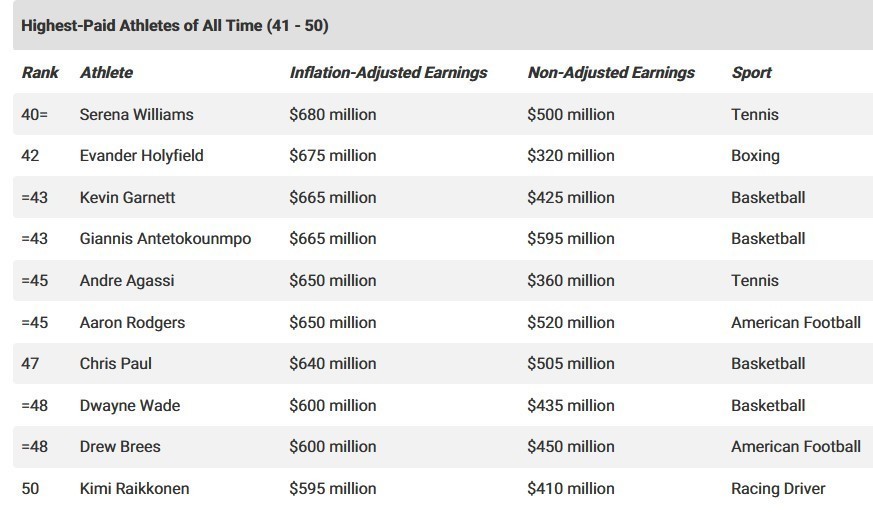Select Chris Paul in the table
Viewport: 873px width, 514px height.
pyautogui.click(x=116, y=364)
